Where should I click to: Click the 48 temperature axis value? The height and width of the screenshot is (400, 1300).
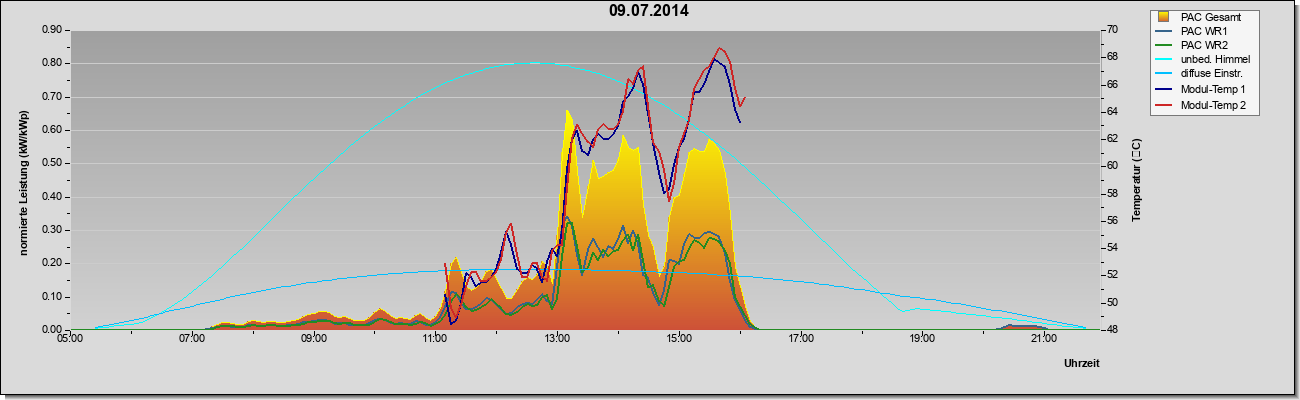1111,330
